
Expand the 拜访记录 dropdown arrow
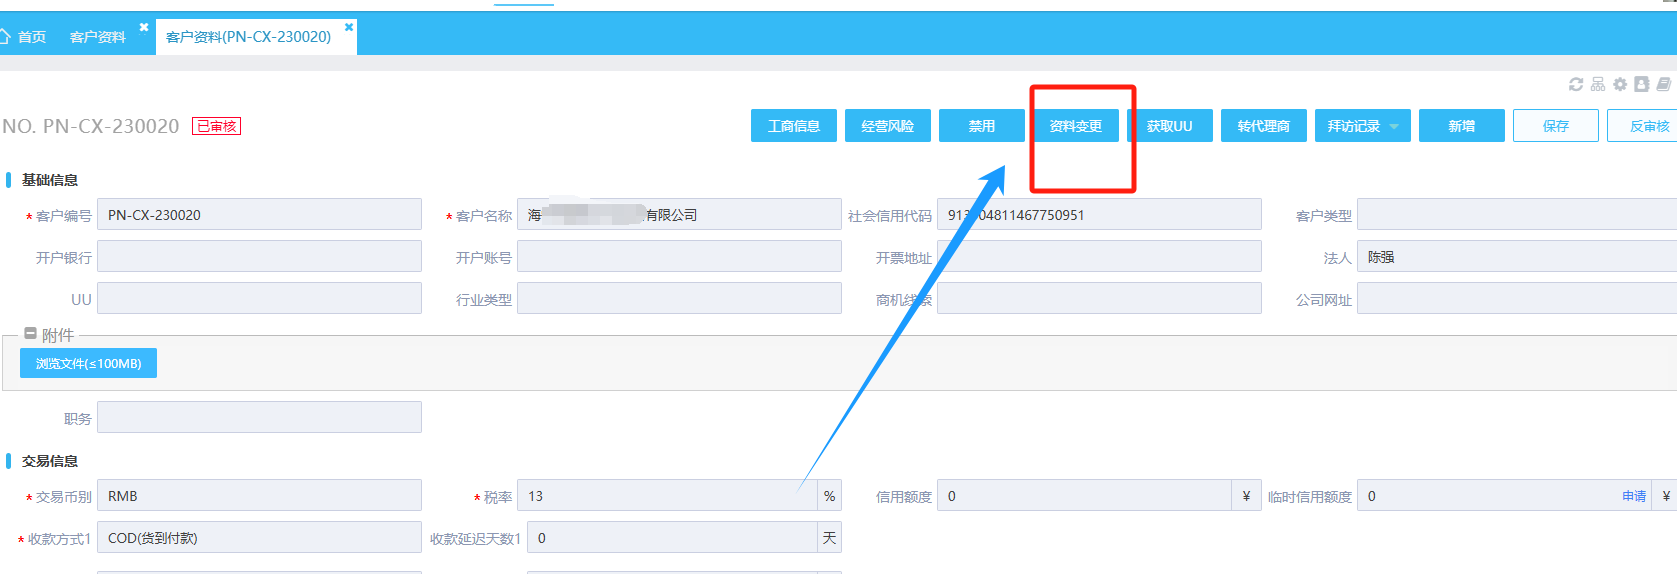coord(1394,126)
